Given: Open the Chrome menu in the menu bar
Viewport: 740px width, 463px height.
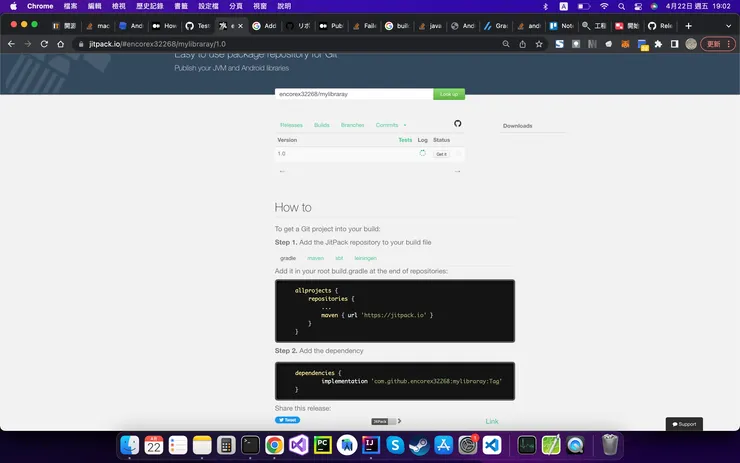Looking at the screenshot, I should (40, 6).
